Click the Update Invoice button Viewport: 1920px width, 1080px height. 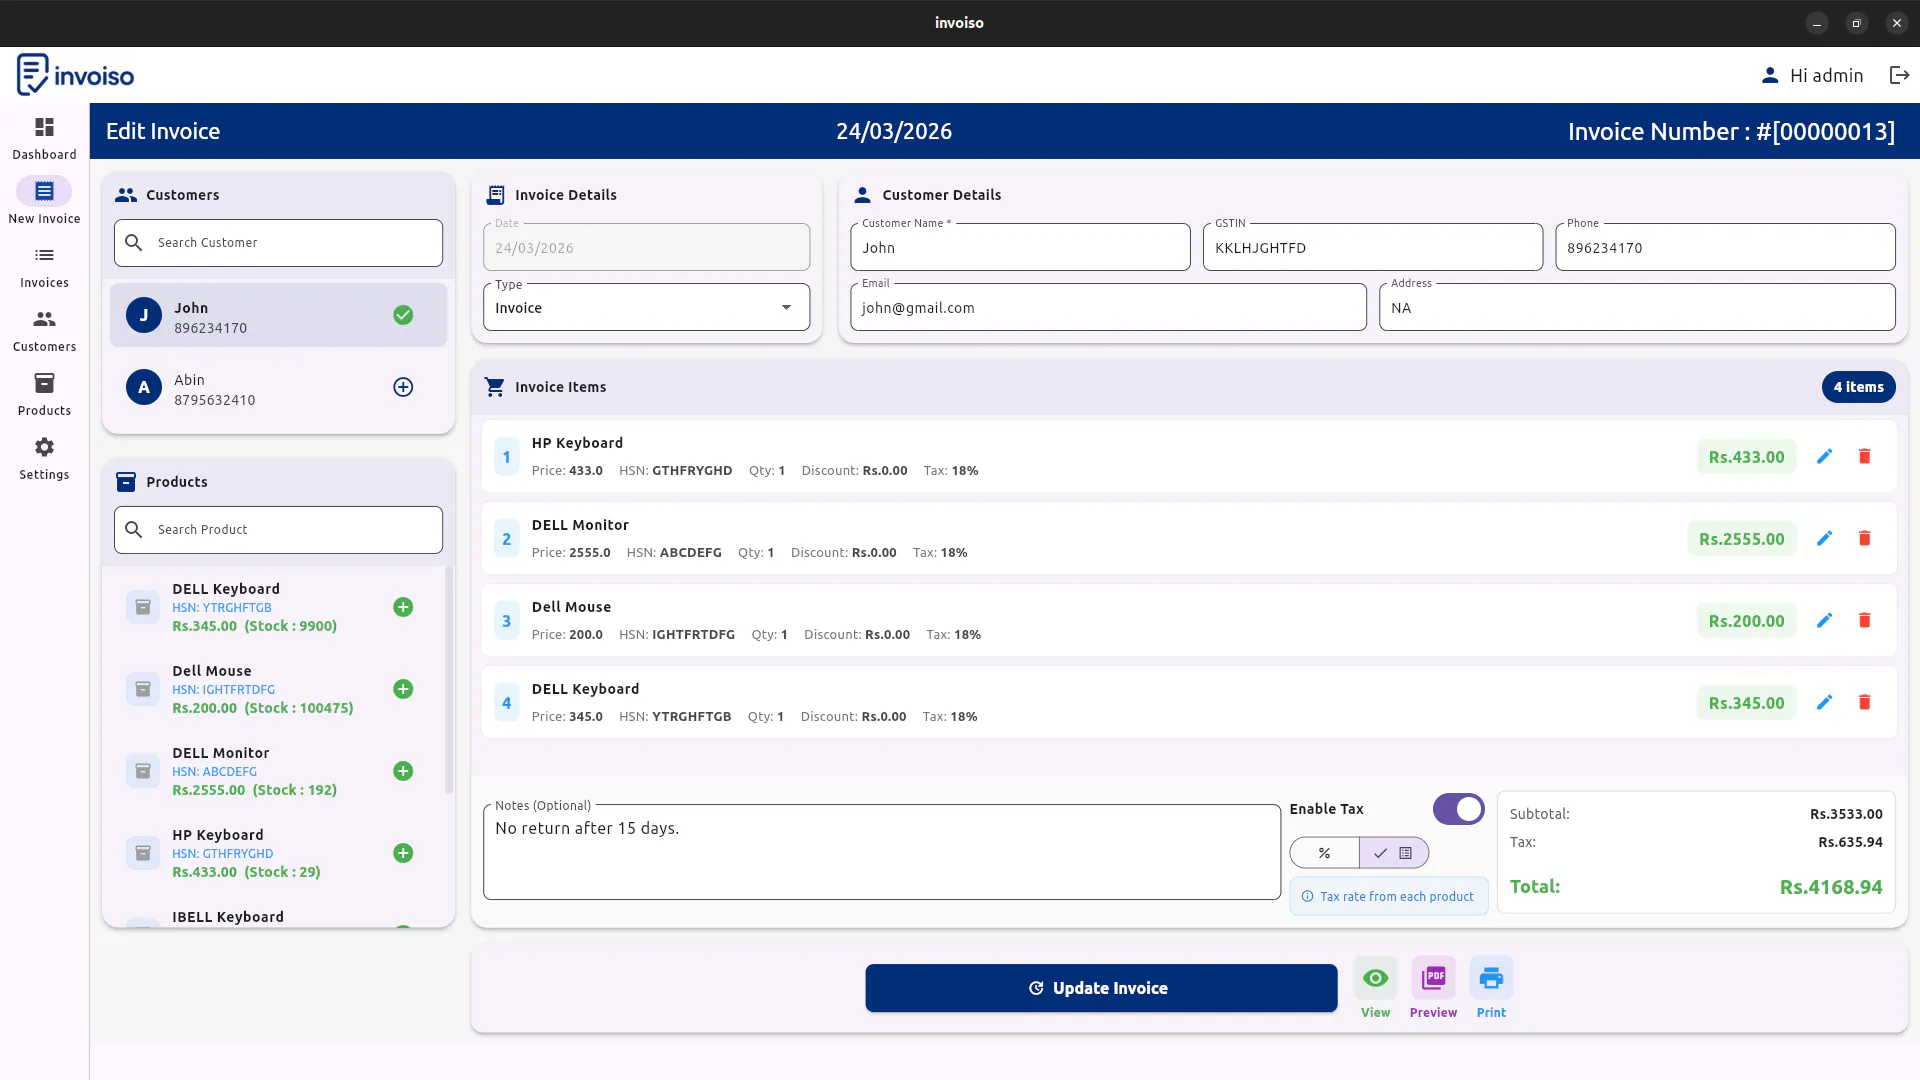(x=1101, y=988)
